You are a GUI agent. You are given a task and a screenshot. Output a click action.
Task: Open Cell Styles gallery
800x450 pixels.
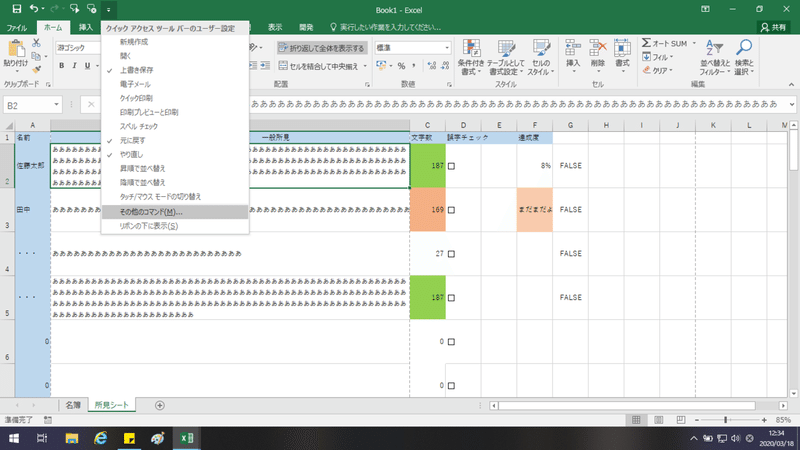pos(541,57)
